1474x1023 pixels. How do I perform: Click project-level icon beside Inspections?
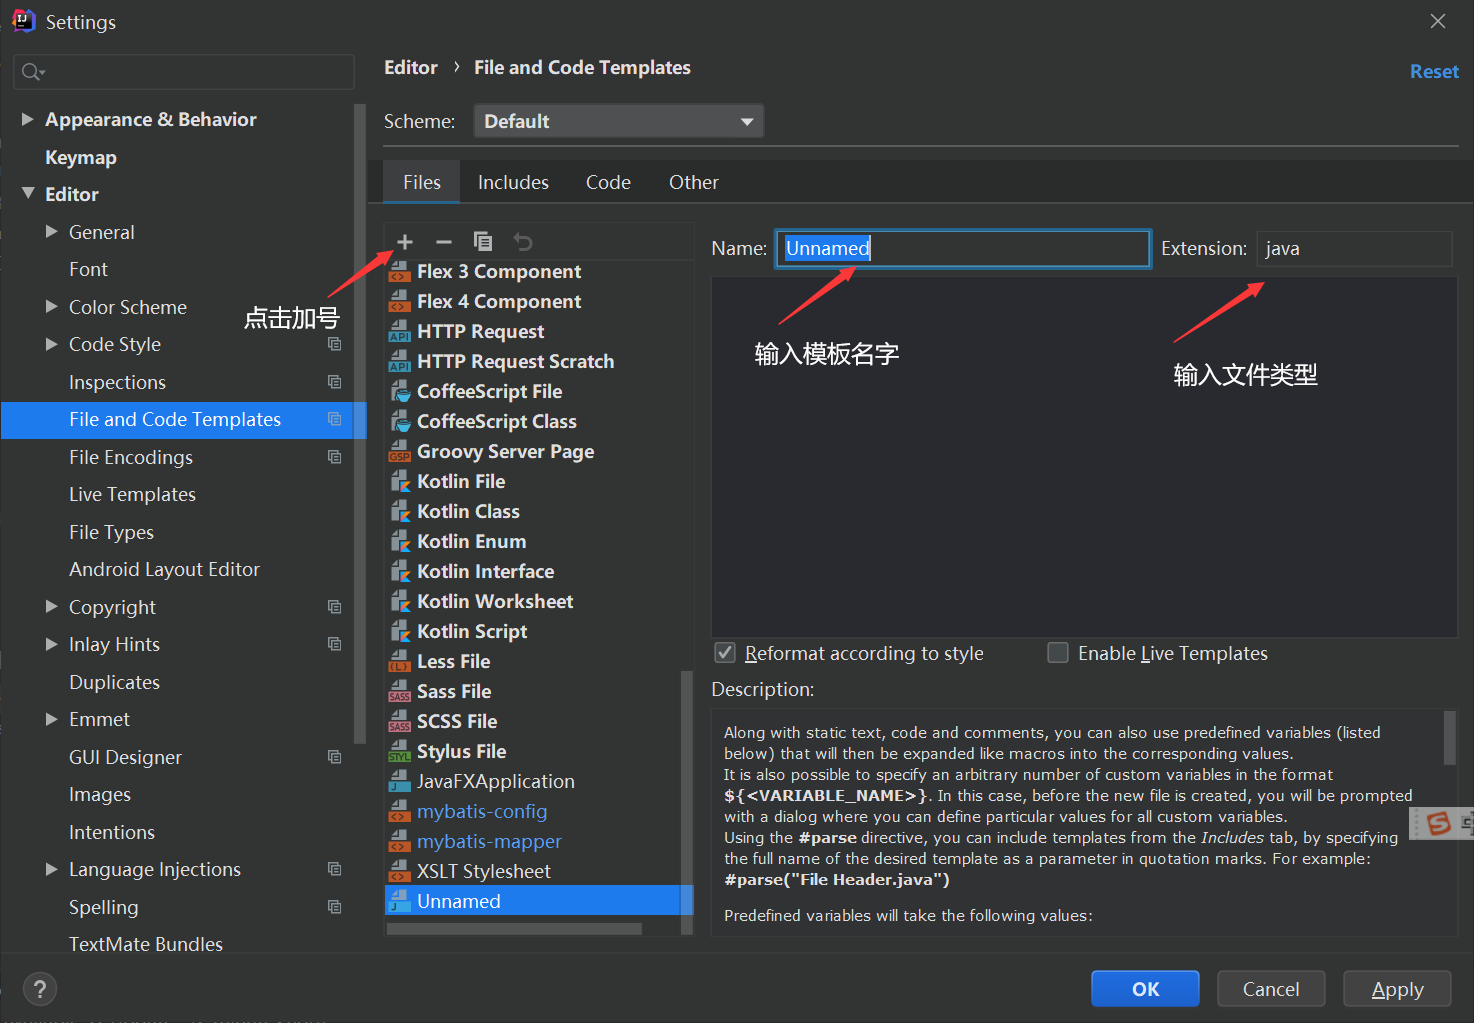(x=335, y=382)
